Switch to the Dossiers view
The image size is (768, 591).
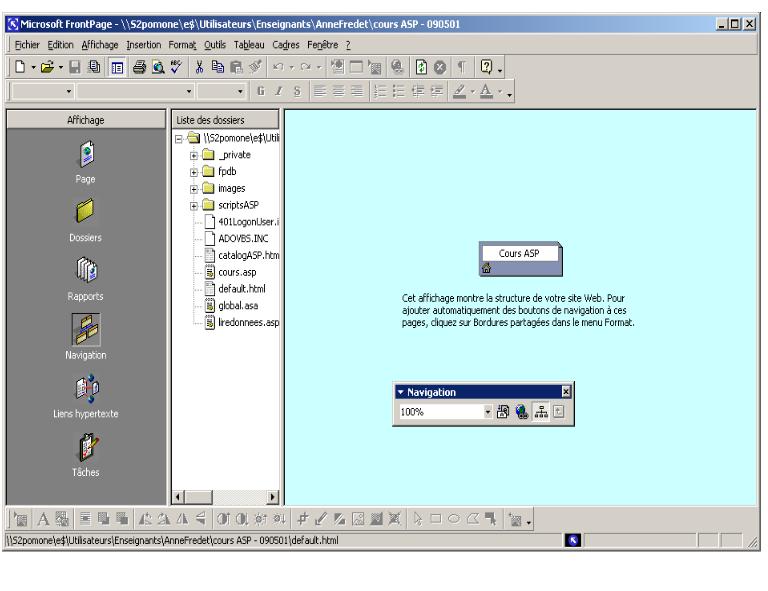coord(84,217)
